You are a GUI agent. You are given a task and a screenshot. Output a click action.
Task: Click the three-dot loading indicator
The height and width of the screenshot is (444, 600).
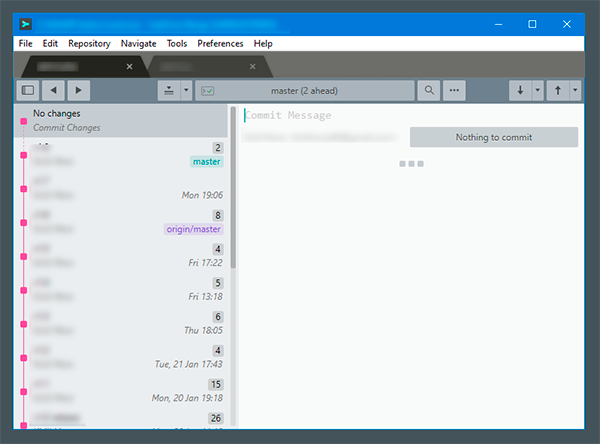(411, 164)
